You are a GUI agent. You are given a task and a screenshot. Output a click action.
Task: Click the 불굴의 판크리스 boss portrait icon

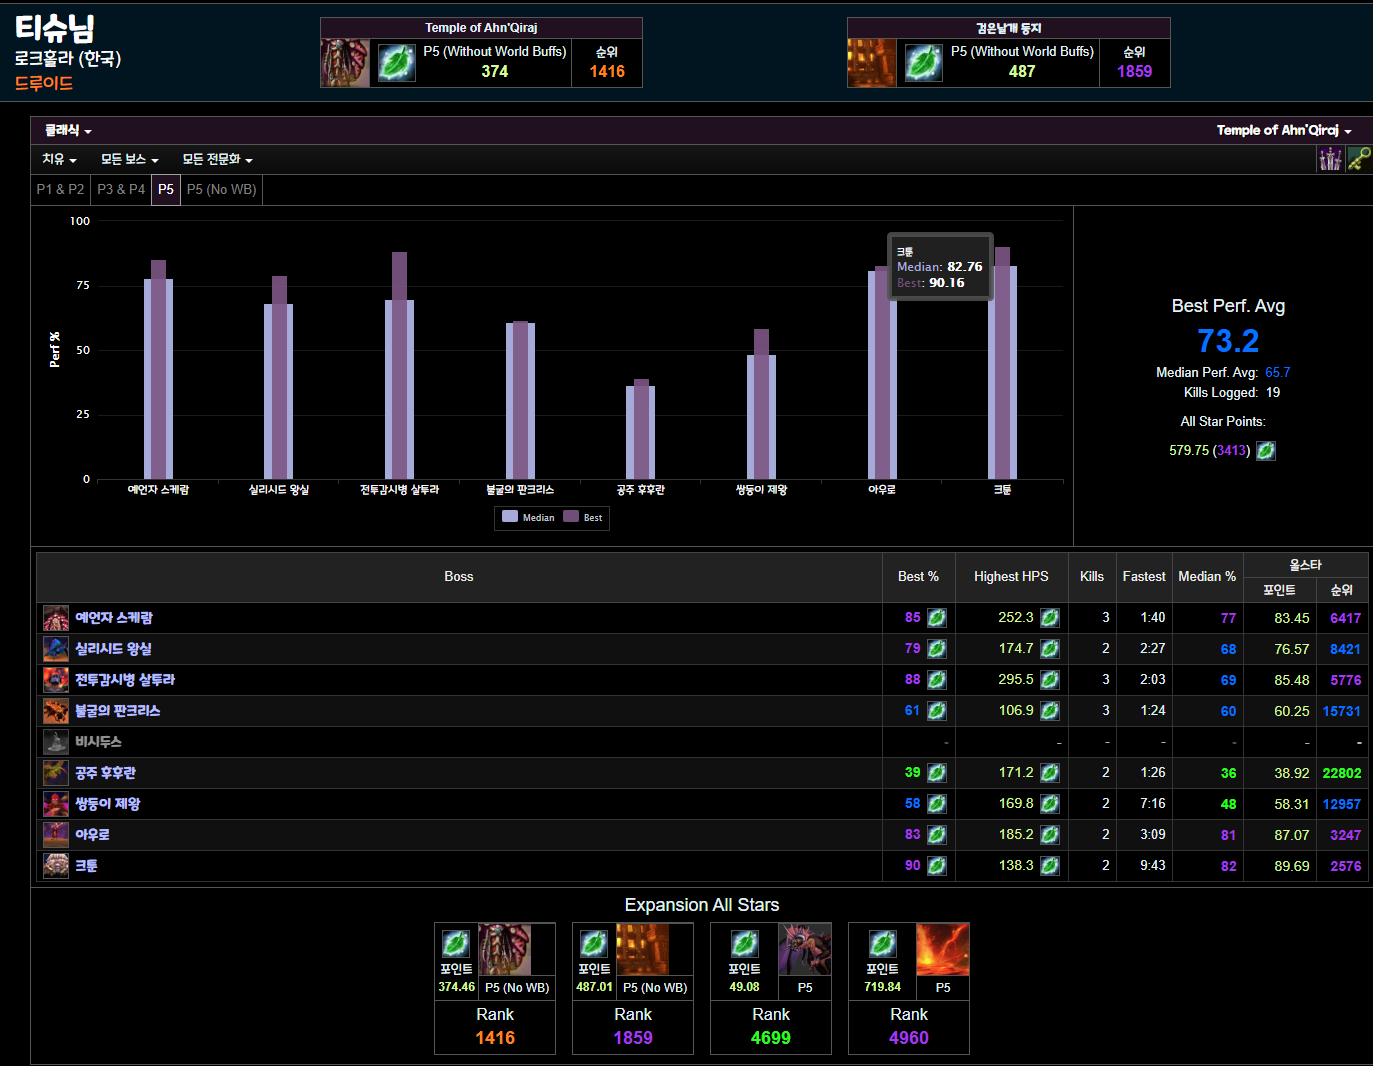click(x=56, y=711)
